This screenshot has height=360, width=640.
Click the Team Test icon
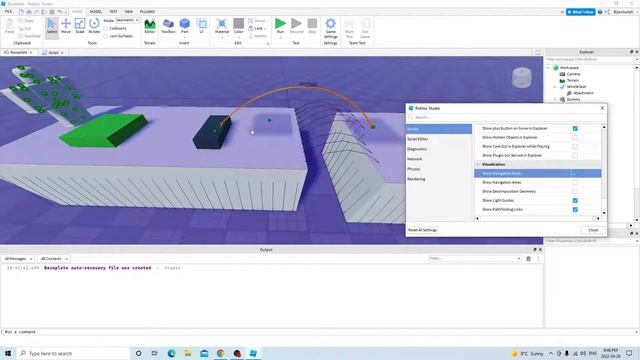[349, 28]
